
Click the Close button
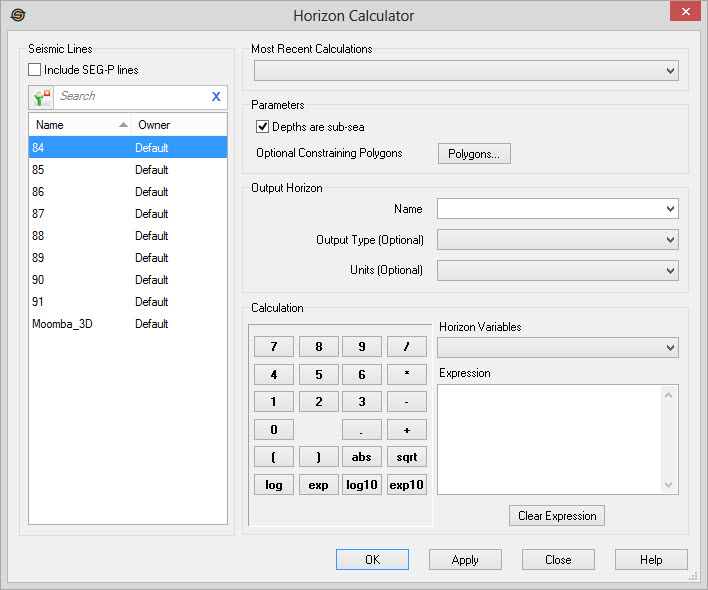pyautogui.click(x=558, y=560)
